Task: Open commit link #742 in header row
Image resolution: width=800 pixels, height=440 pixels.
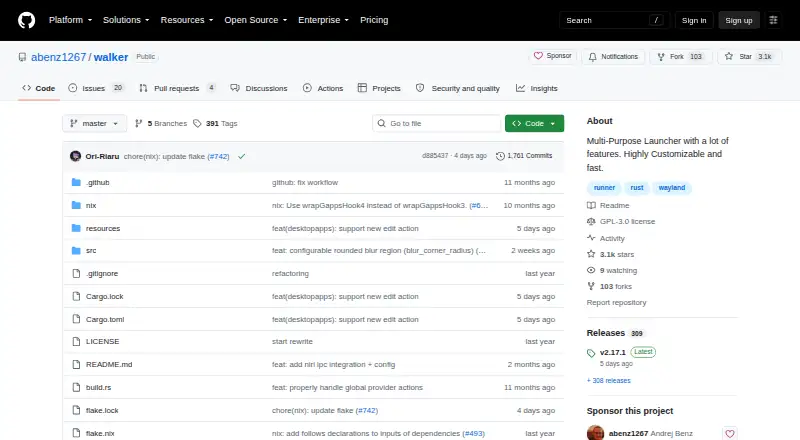Action: tap(218, 156)
